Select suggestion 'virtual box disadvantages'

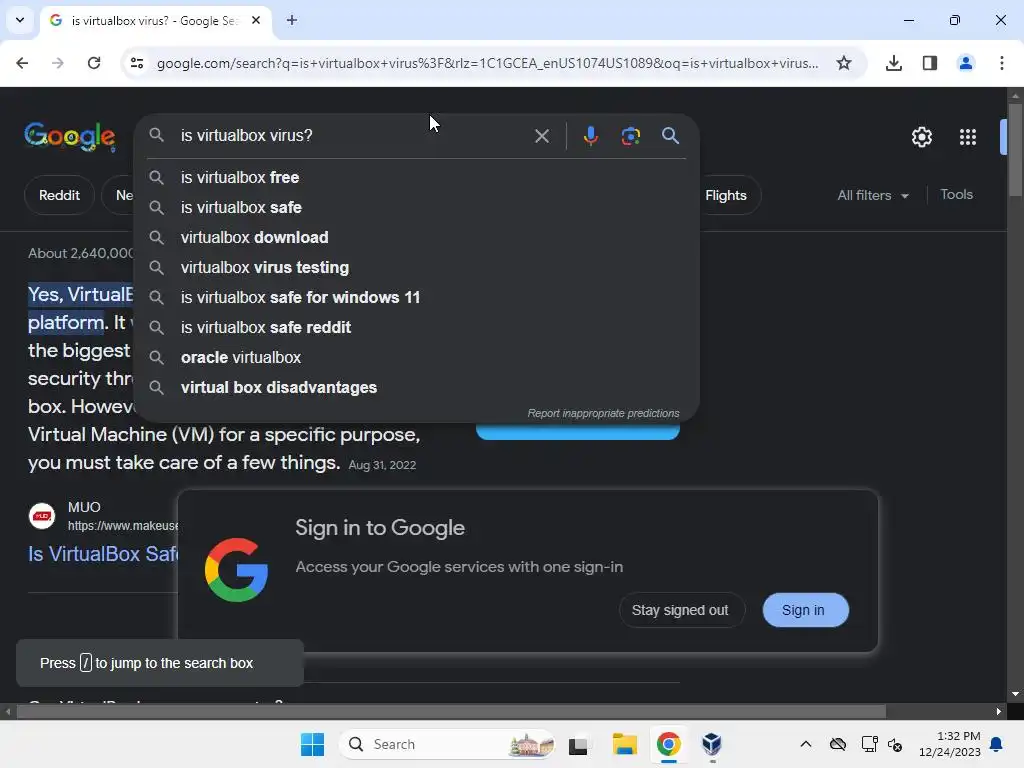pos(416,388)
